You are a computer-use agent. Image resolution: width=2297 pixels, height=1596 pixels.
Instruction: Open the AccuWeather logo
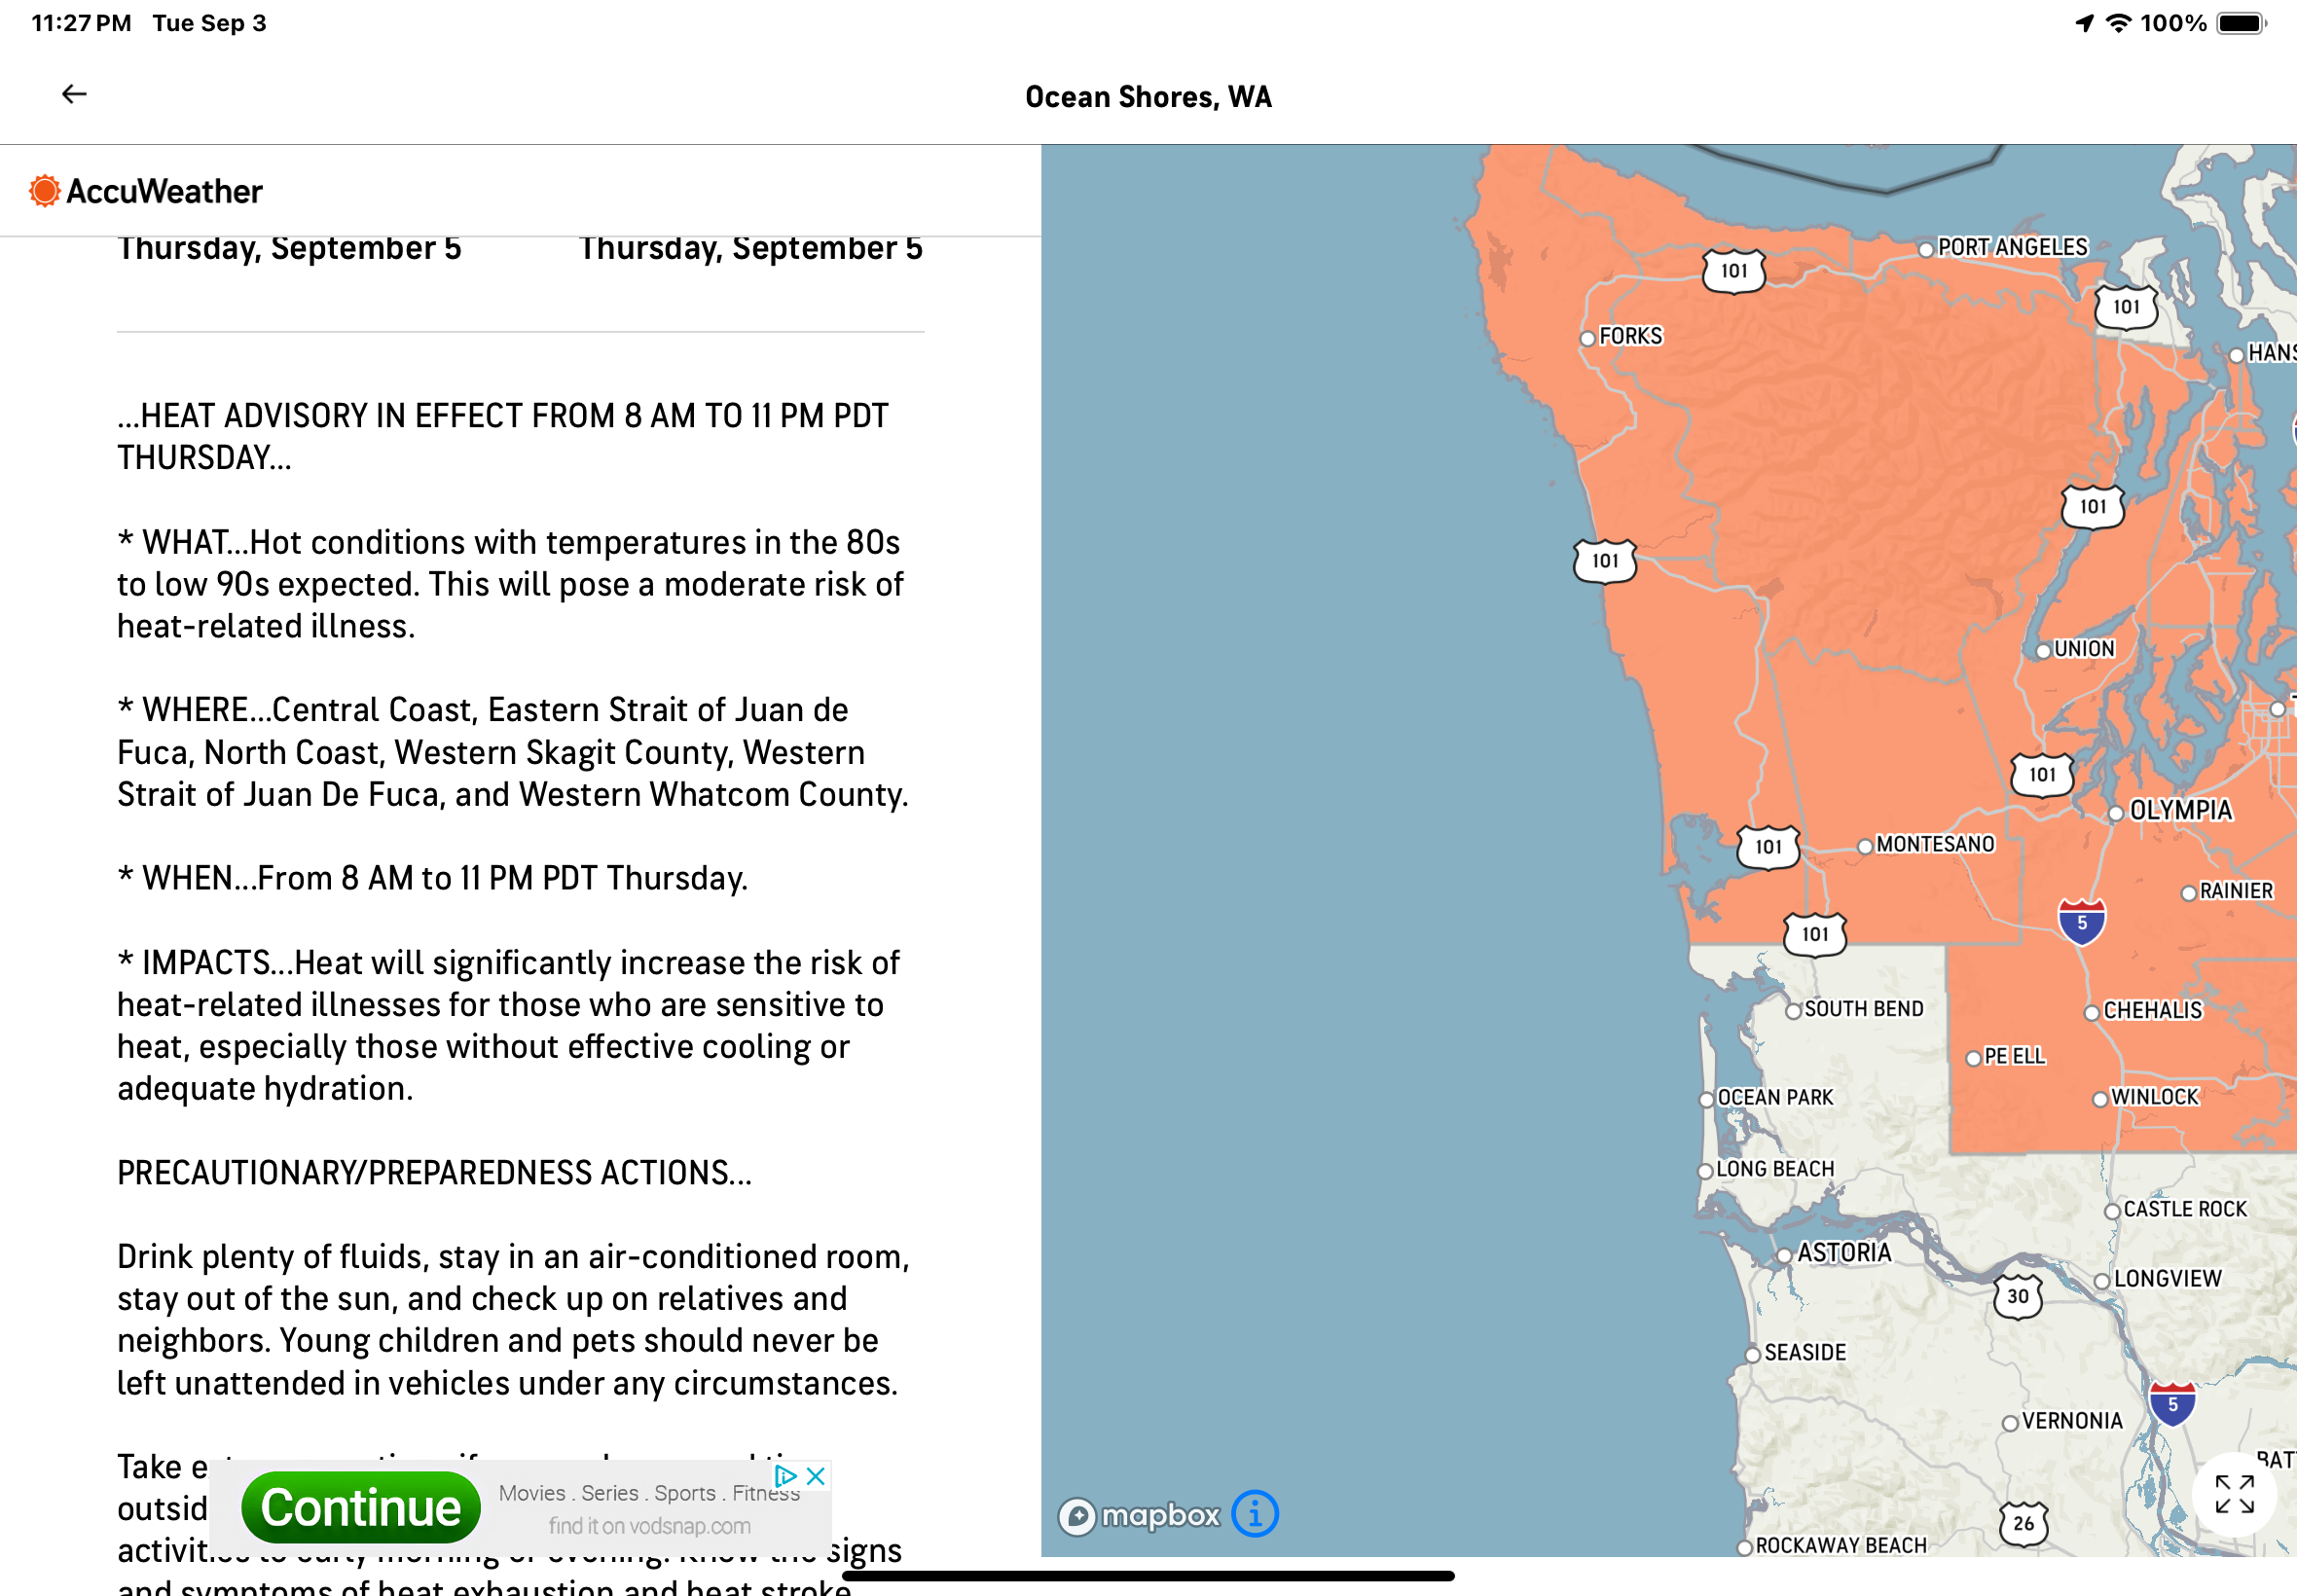(146, 191)
